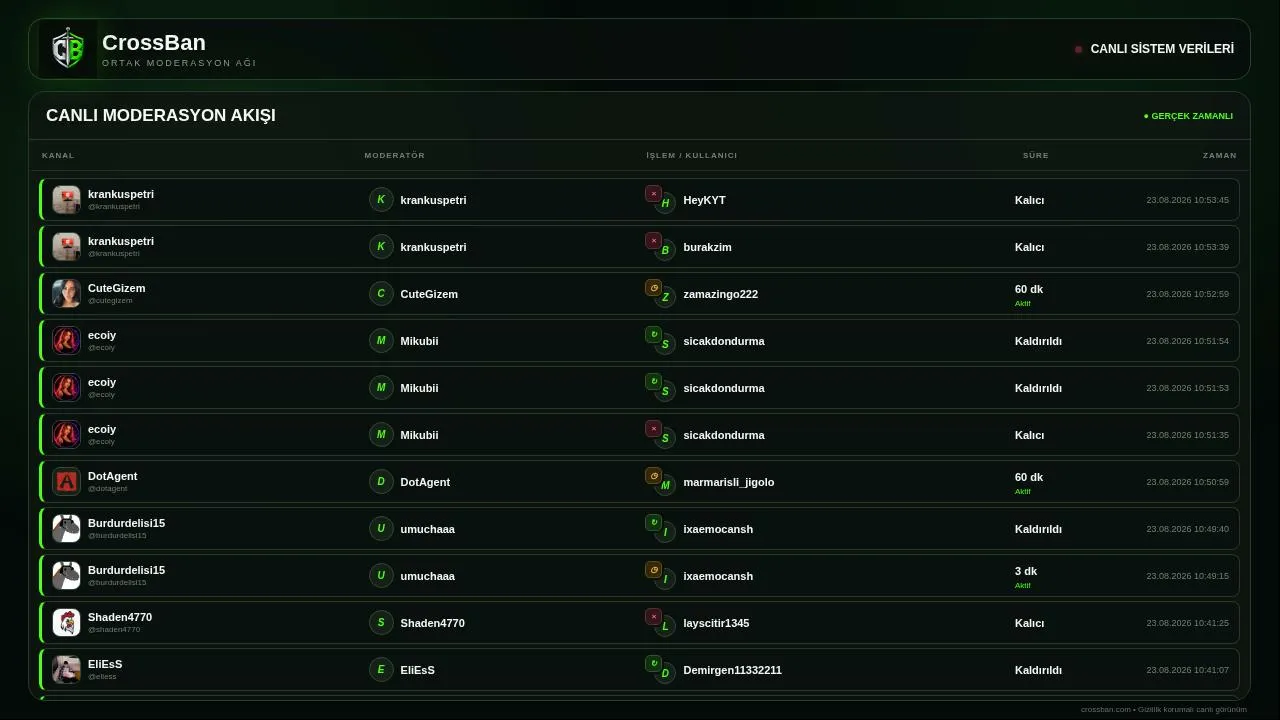Select the Demirgen11332211 user row
Screen dimensions: 1280x720
(x=640, y=670)
